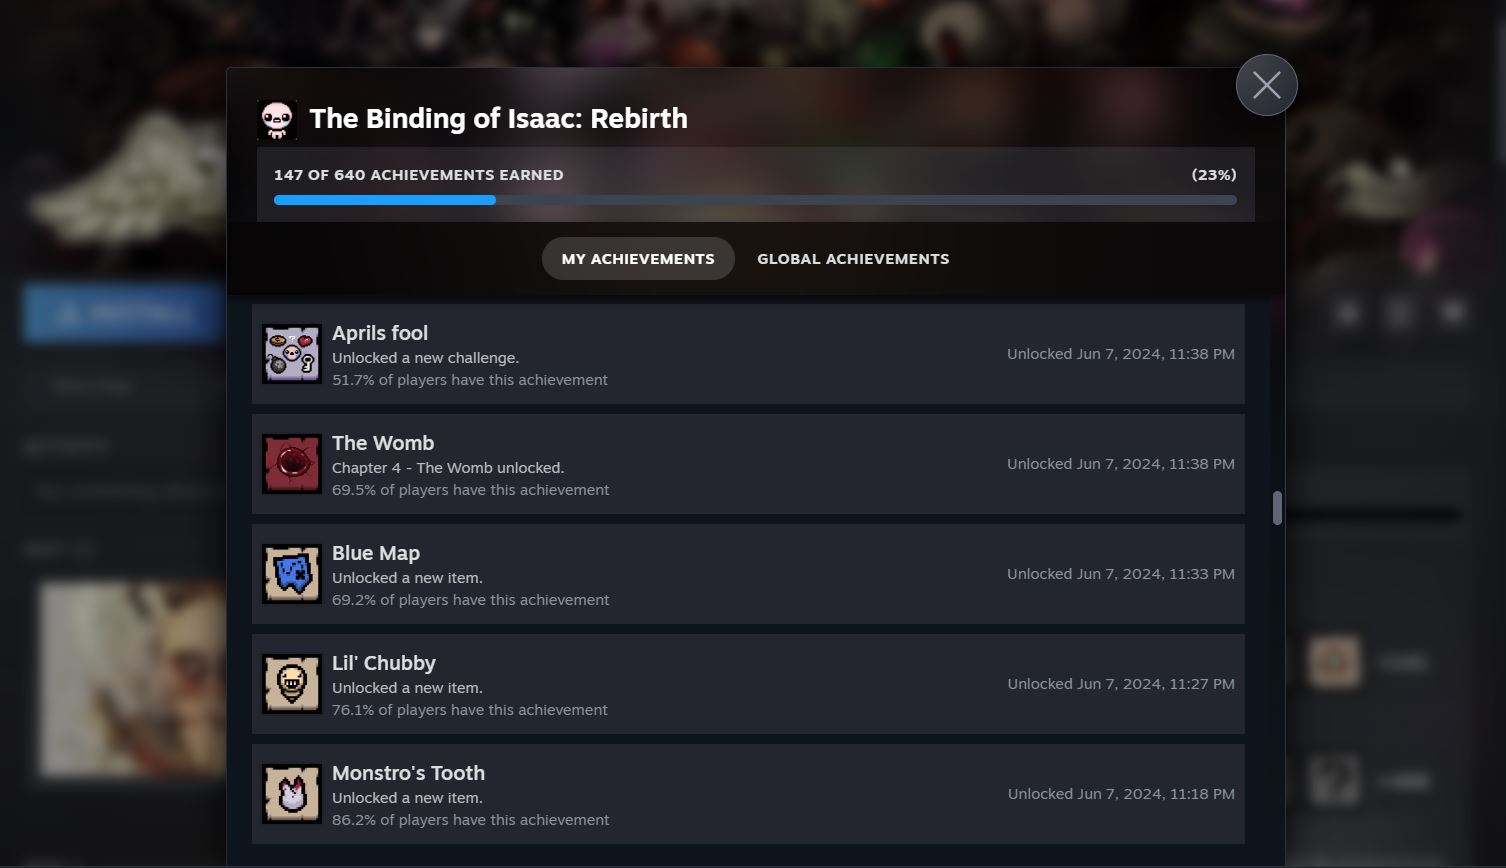Click The Binding of Isaac: Rebirth heading

(498, 118)
